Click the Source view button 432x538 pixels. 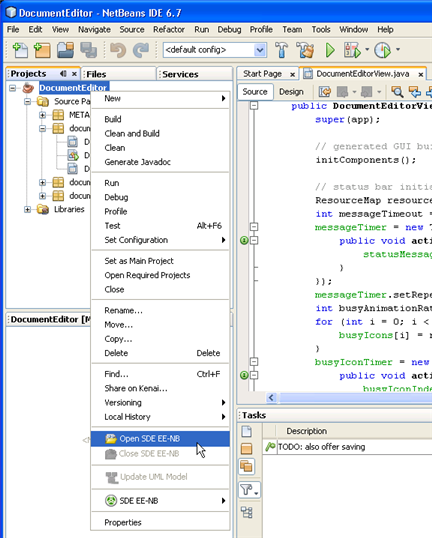(x=255, y=92)
